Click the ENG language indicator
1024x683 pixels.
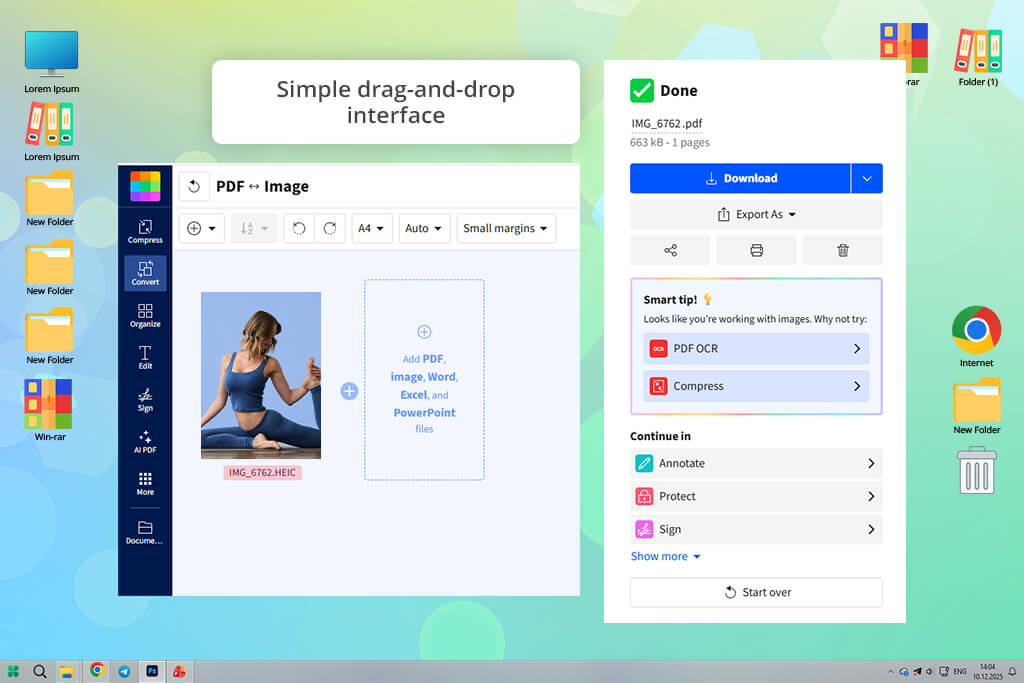click(x=960, y=671)
